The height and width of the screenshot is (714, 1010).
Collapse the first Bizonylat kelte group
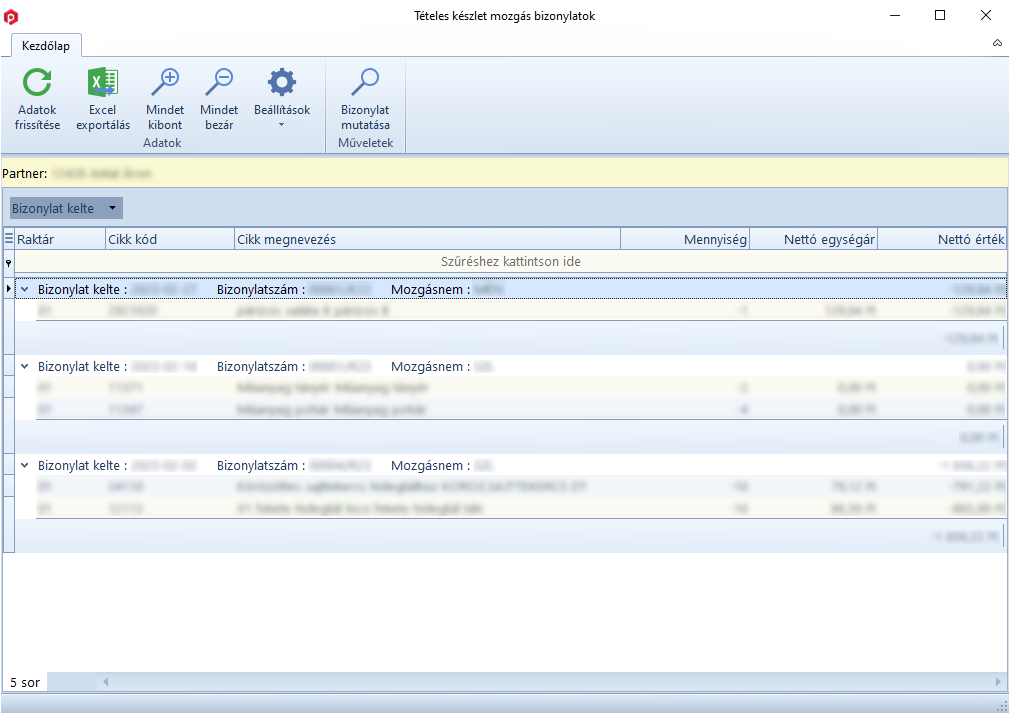(x=24, y=289)
